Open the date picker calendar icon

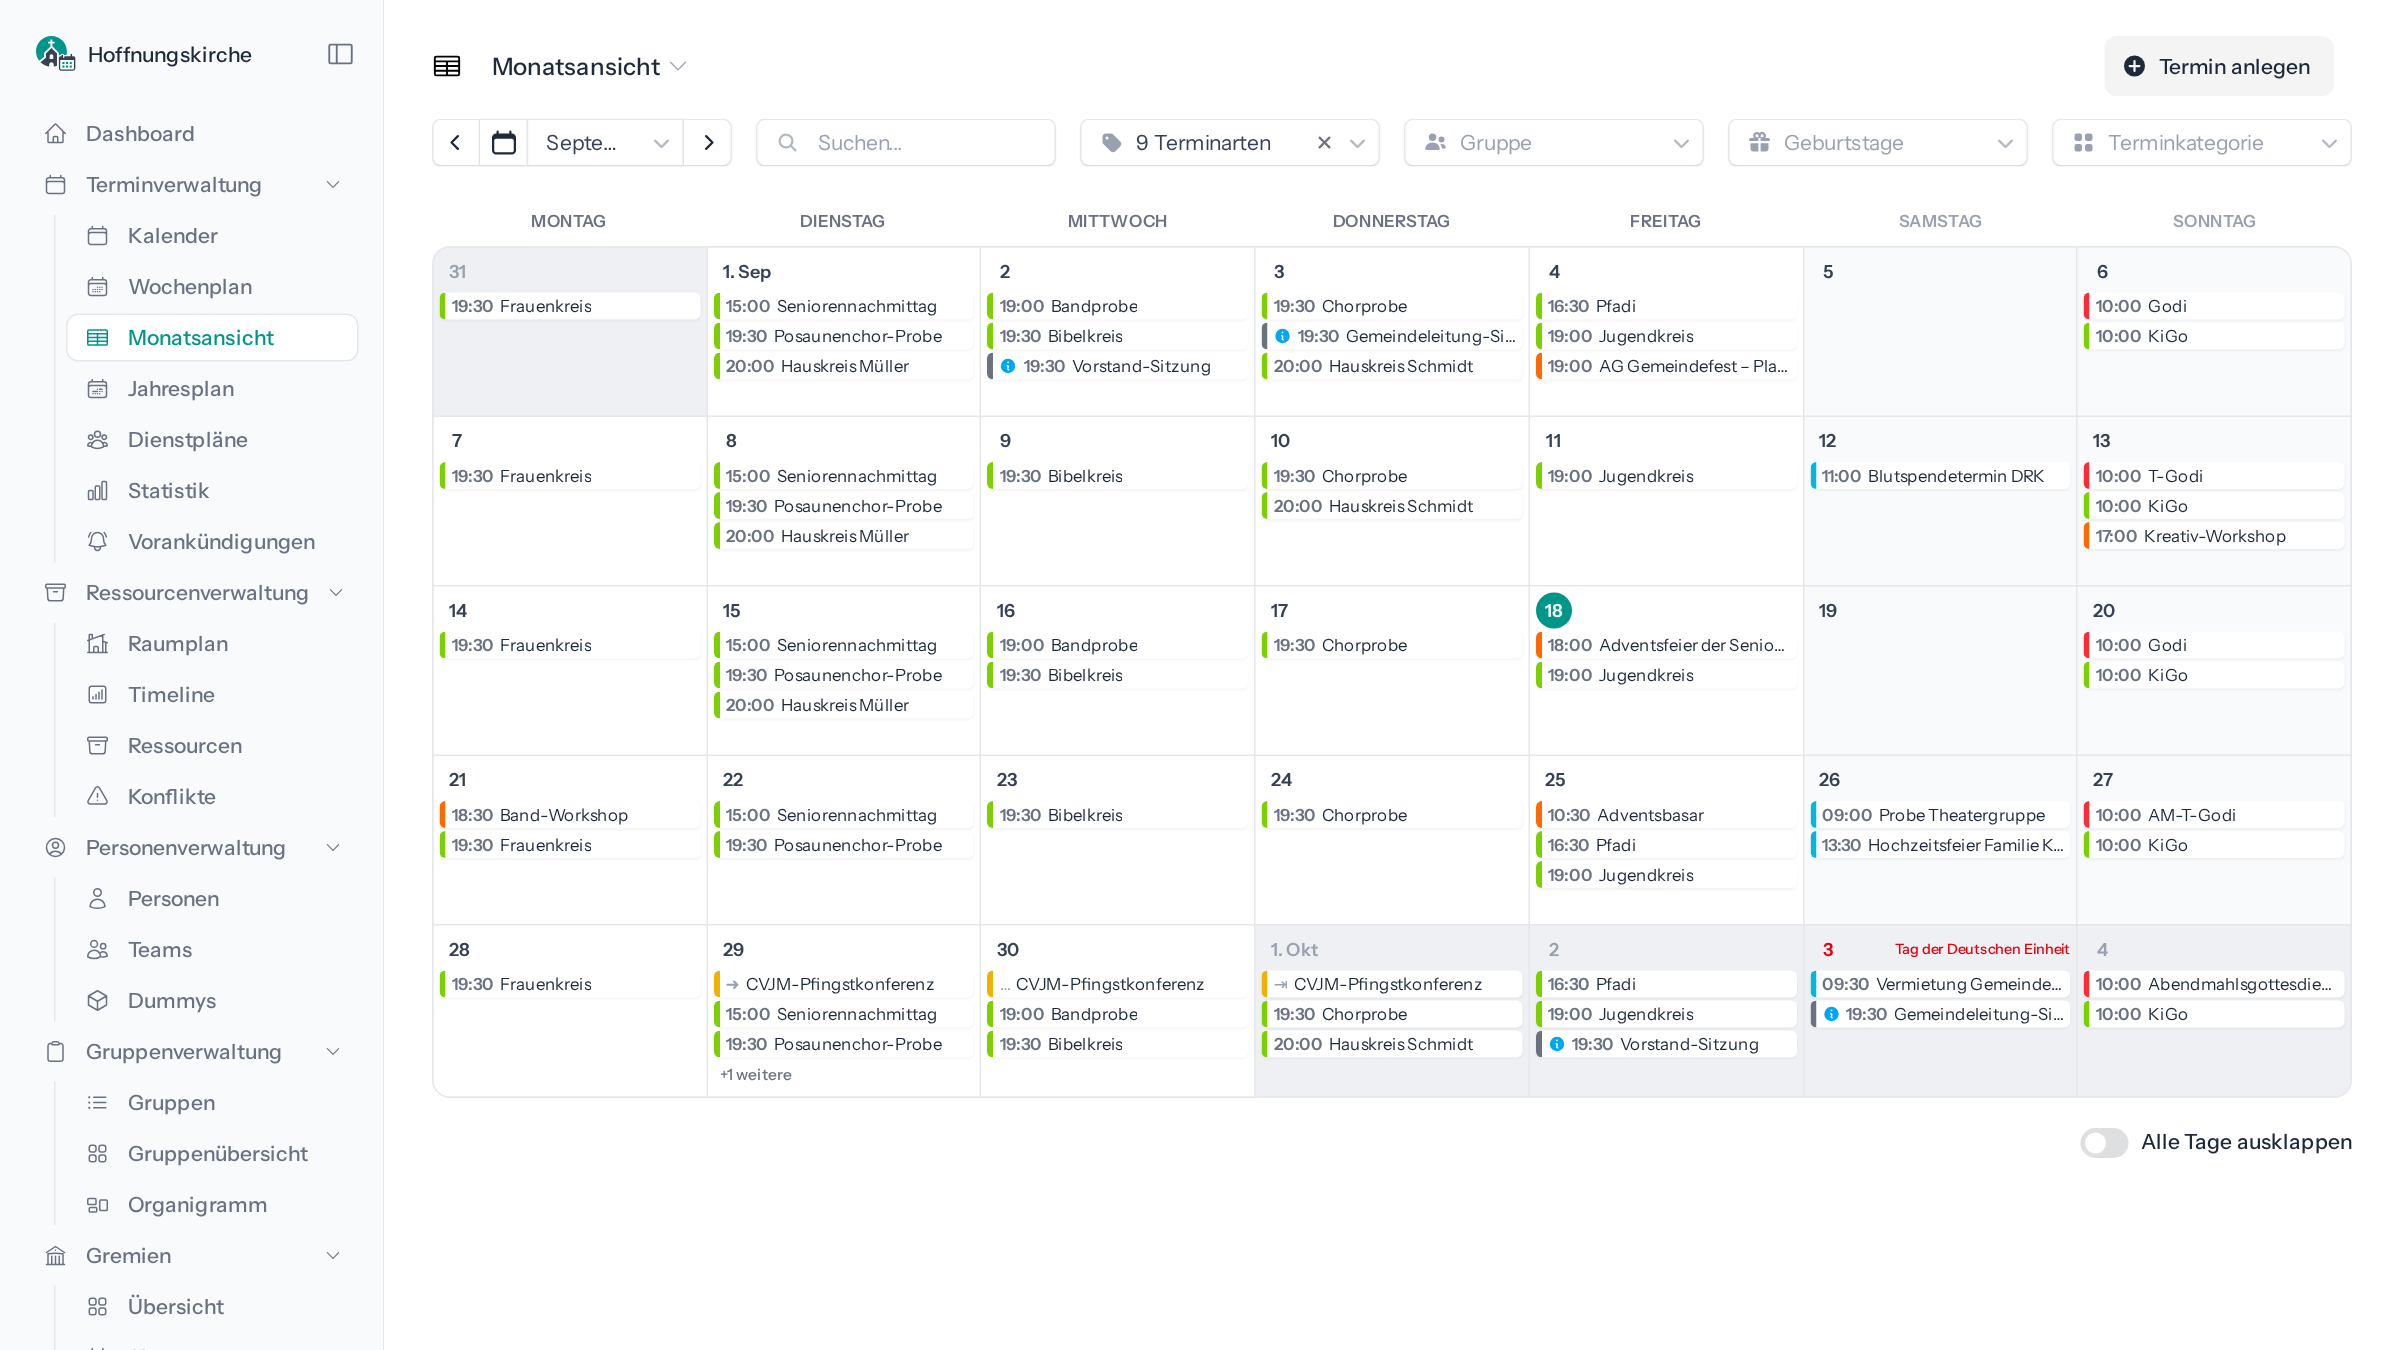pos(504,143)
